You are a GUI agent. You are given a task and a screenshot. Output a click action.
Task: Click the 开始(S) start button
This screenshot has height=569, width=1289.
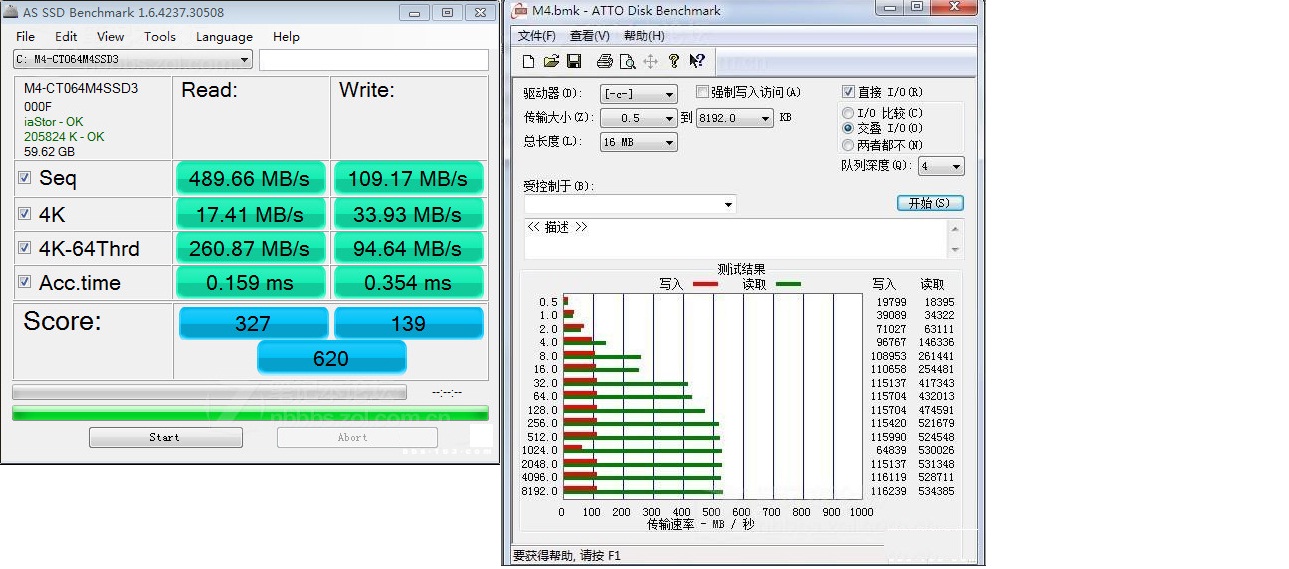[x=929, y=203]
